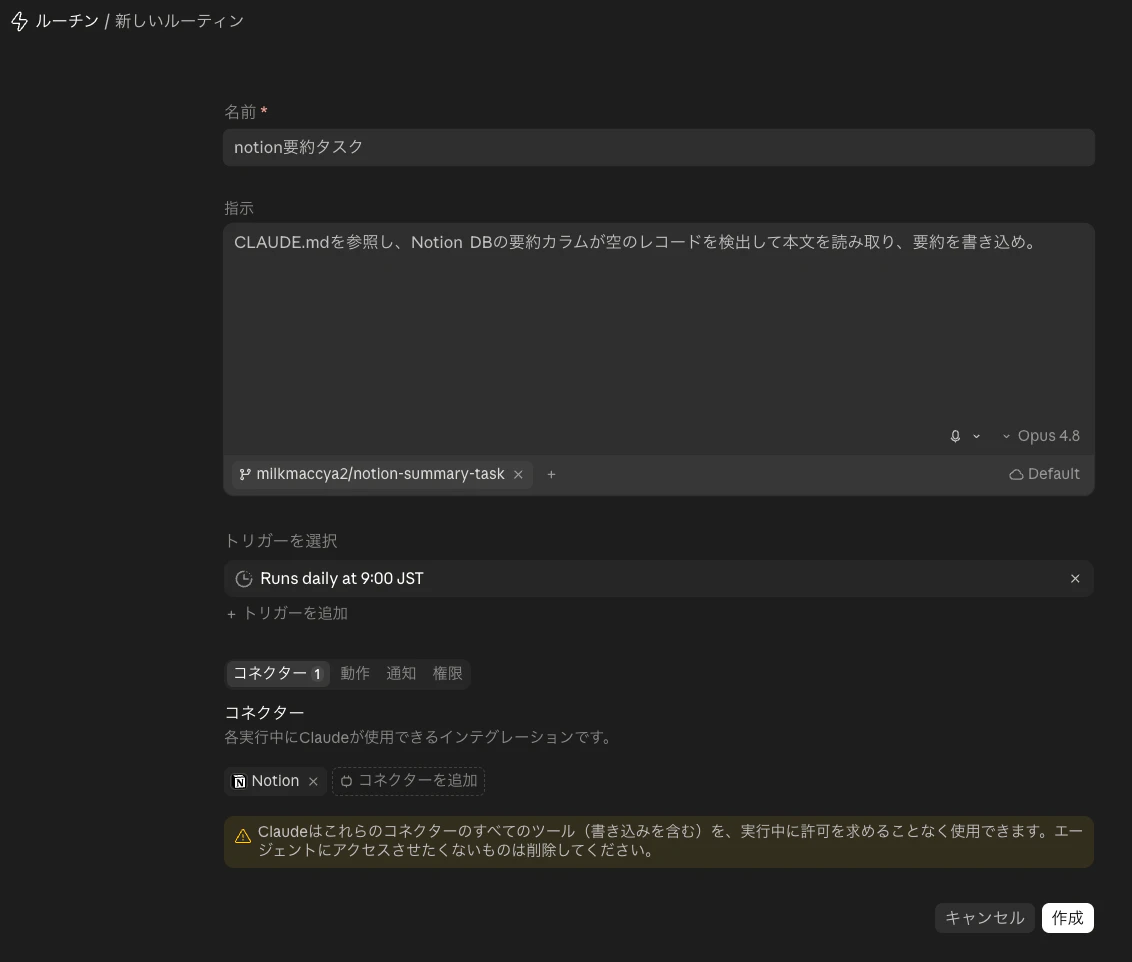Remove the Runs daily at 9:00 JST trigger
1132x962 pixels.
tap(1075, 579)
